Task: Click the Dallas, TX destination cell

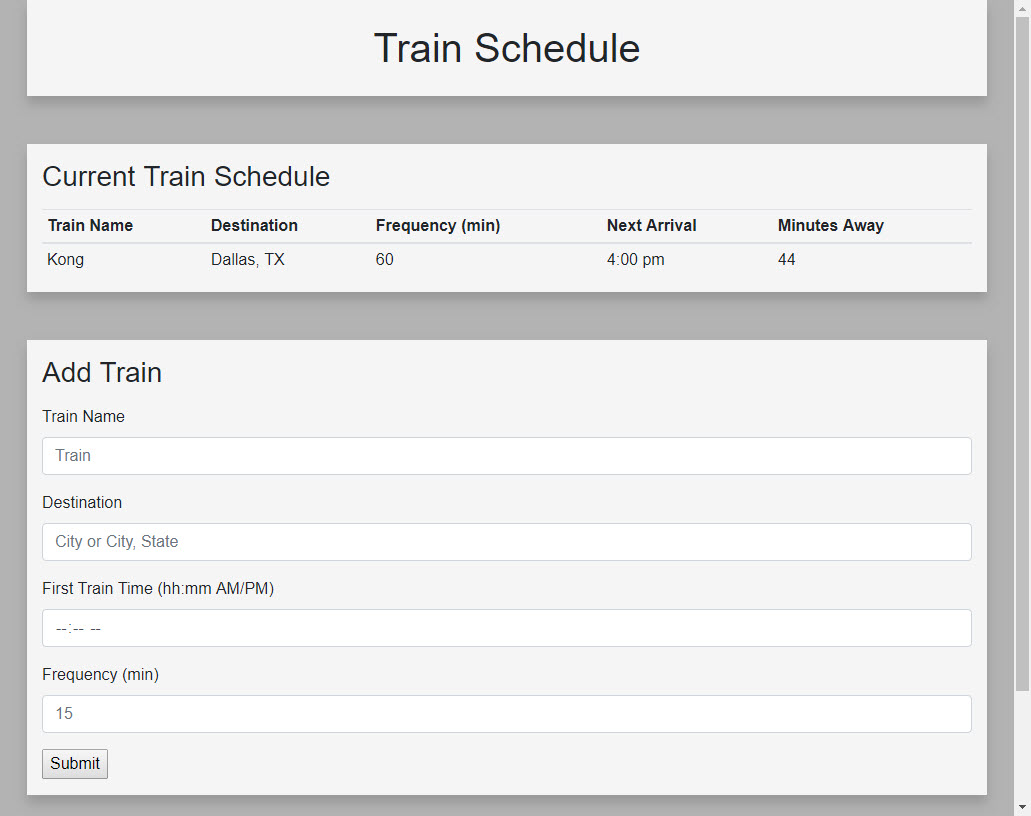Action: (247, 259)
